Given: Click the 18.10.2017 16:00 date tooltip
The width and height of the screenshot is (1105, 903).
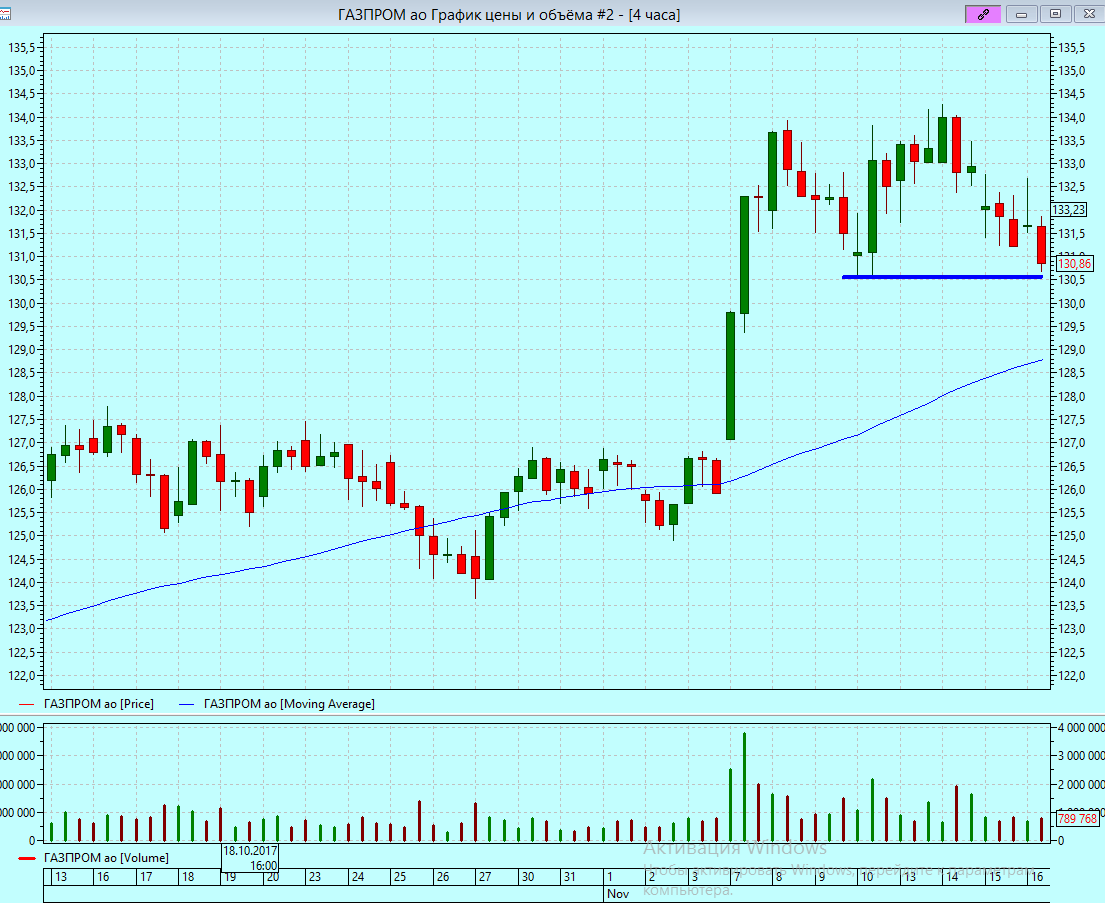Looking at the screenshot, I should click(250, 858).
